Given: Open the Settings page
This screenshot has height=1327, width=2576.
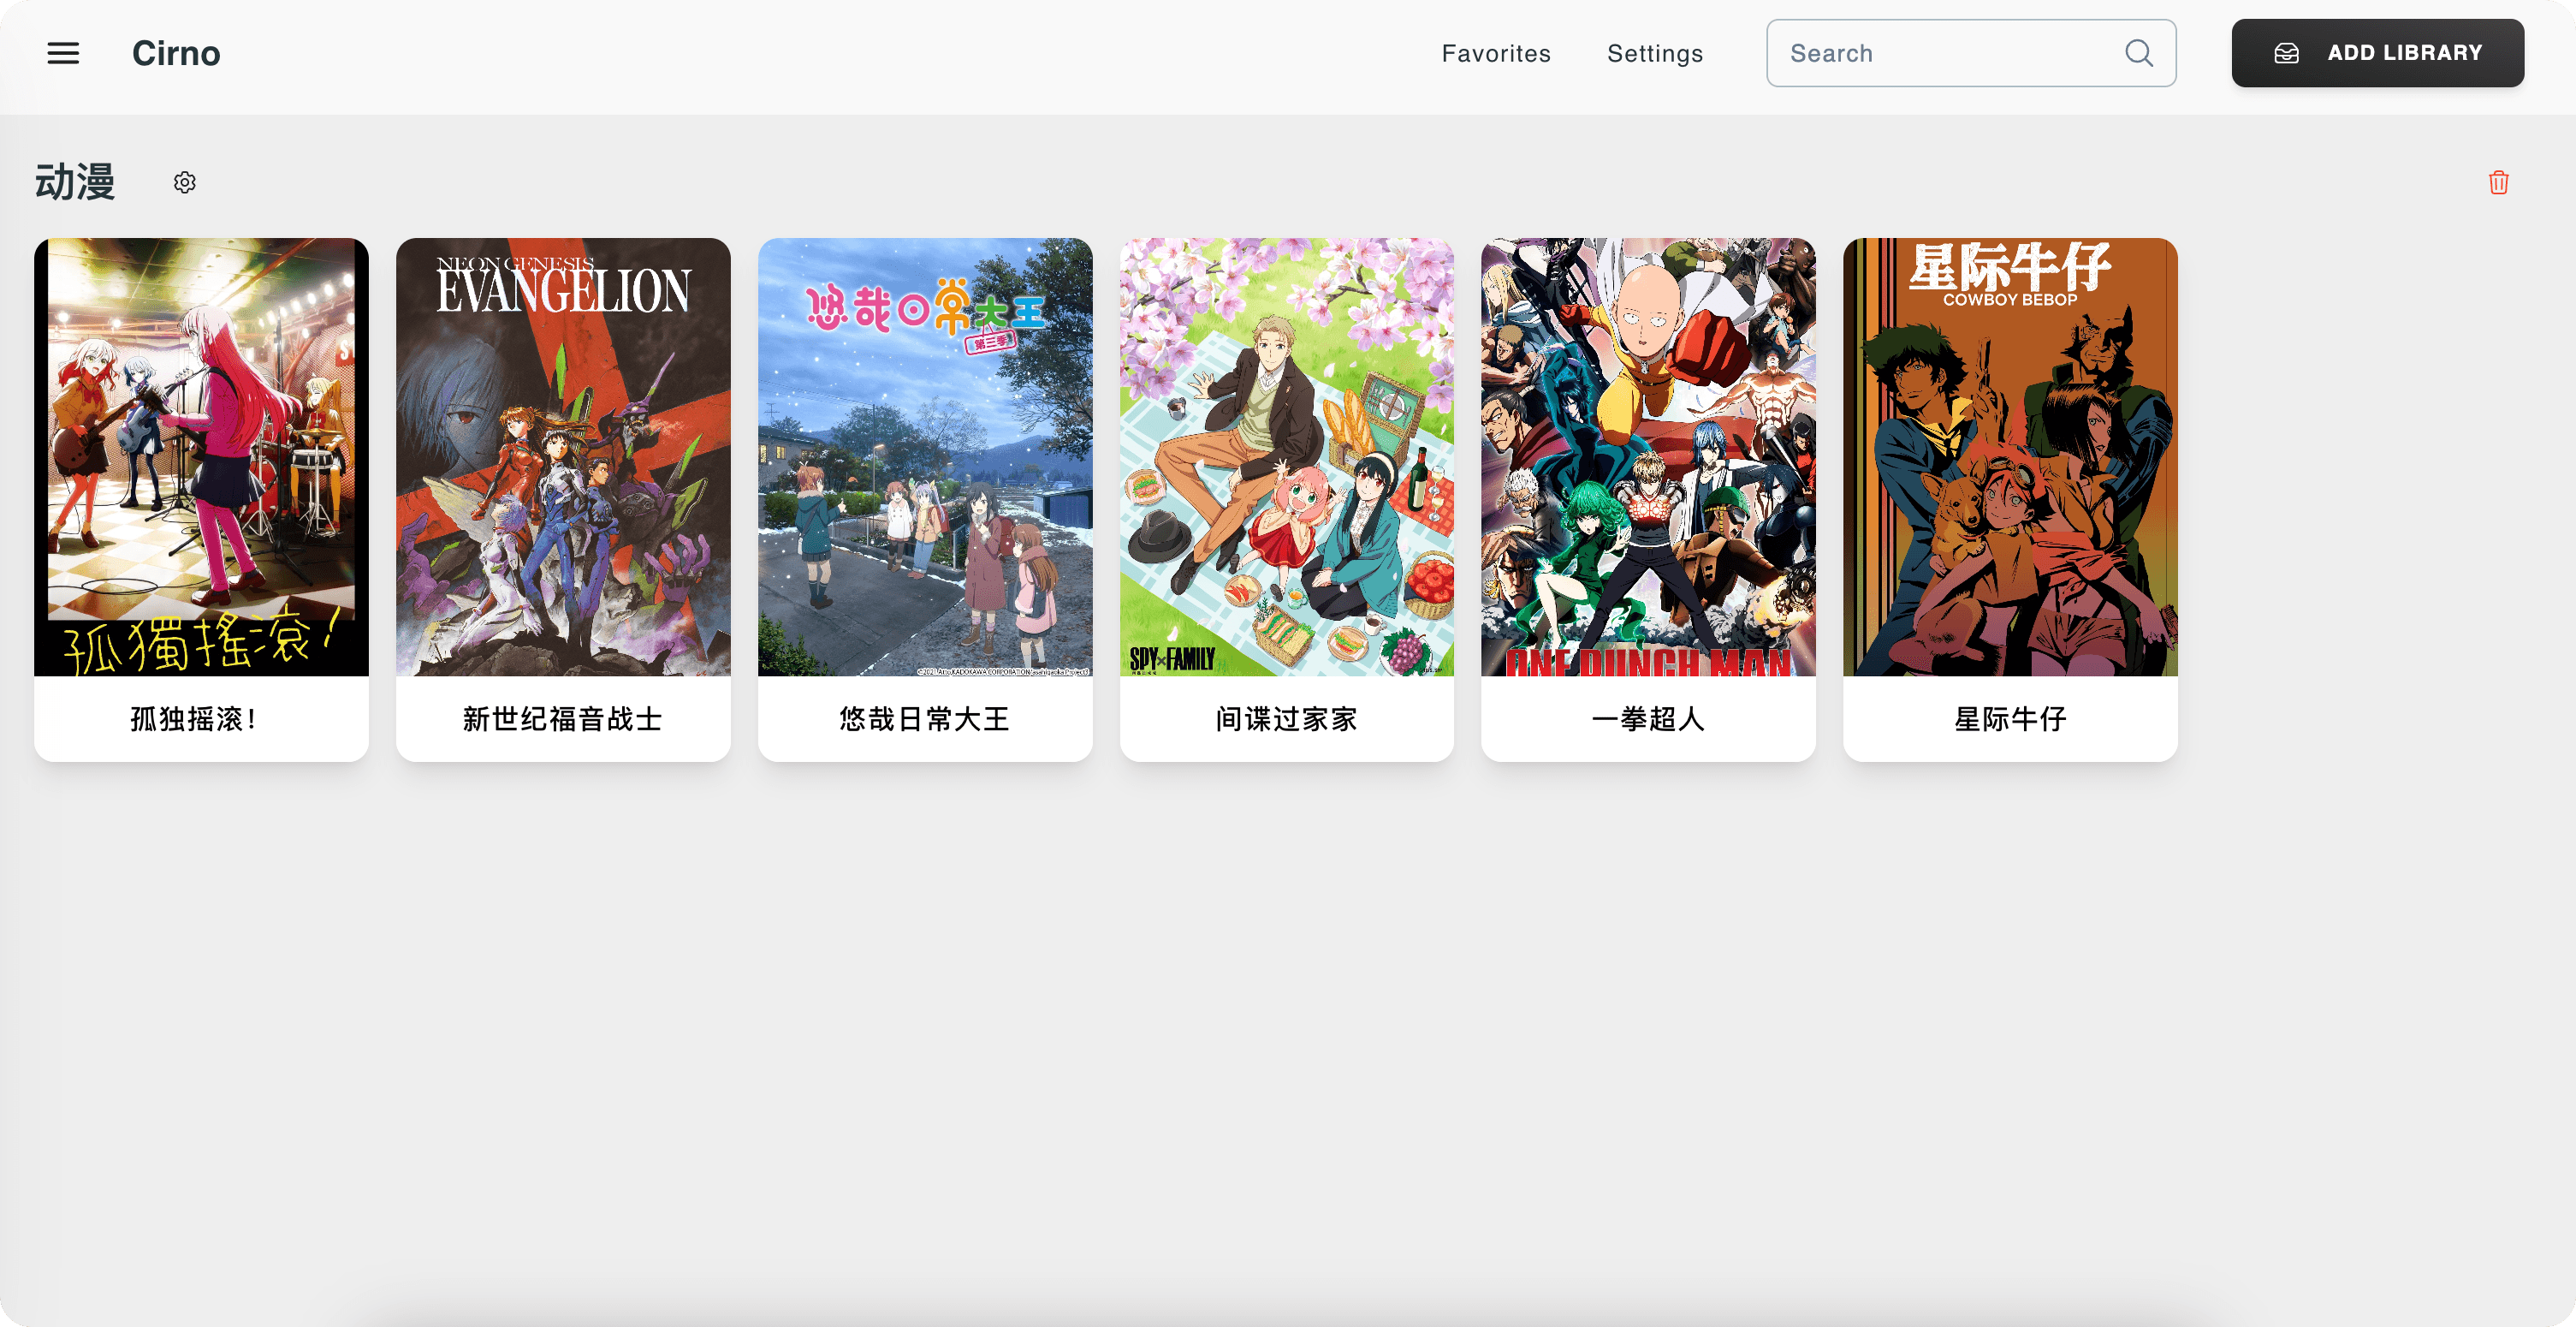Looking at the screenshot, I should point(1655,53).
